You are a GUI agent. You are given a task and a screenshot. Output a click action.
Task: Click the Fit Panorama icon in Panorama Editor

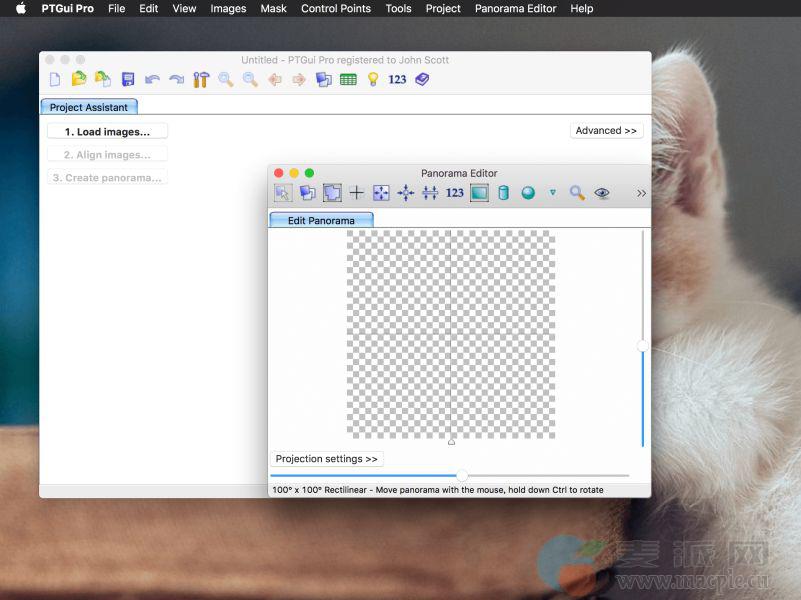tap(381, 193)
